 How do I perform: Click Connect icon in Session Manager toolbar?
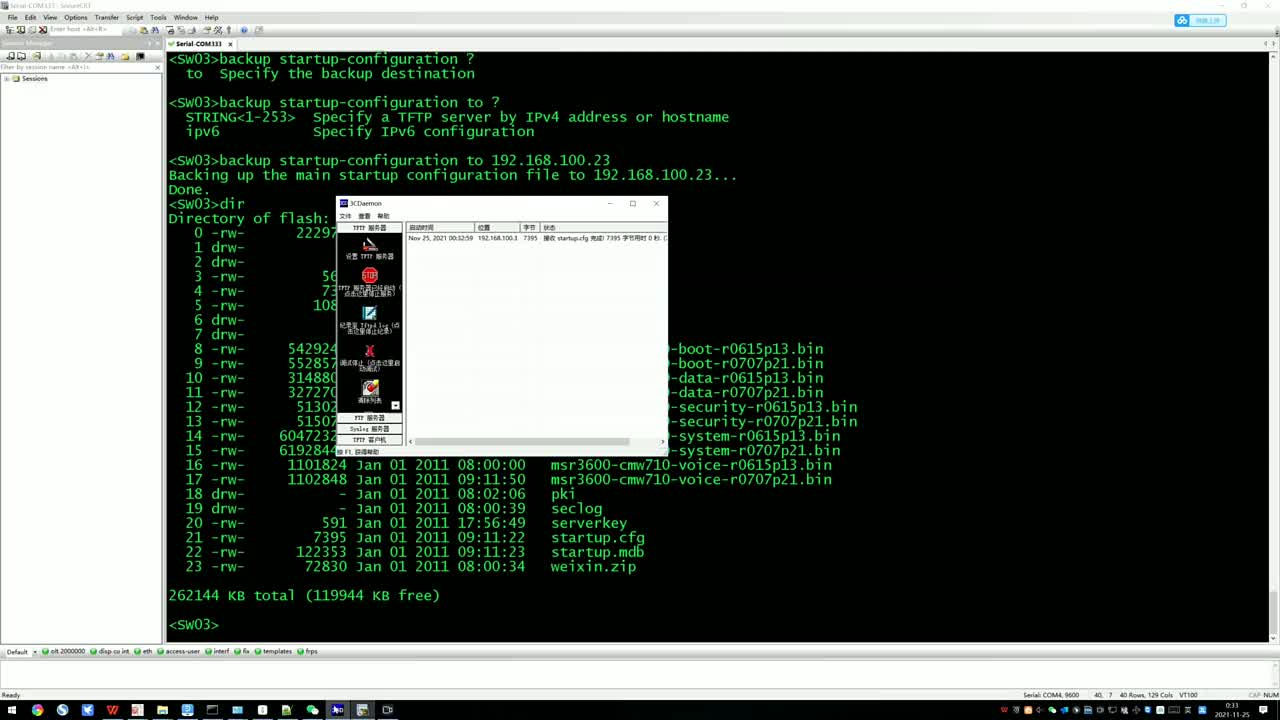coord(10,56)
